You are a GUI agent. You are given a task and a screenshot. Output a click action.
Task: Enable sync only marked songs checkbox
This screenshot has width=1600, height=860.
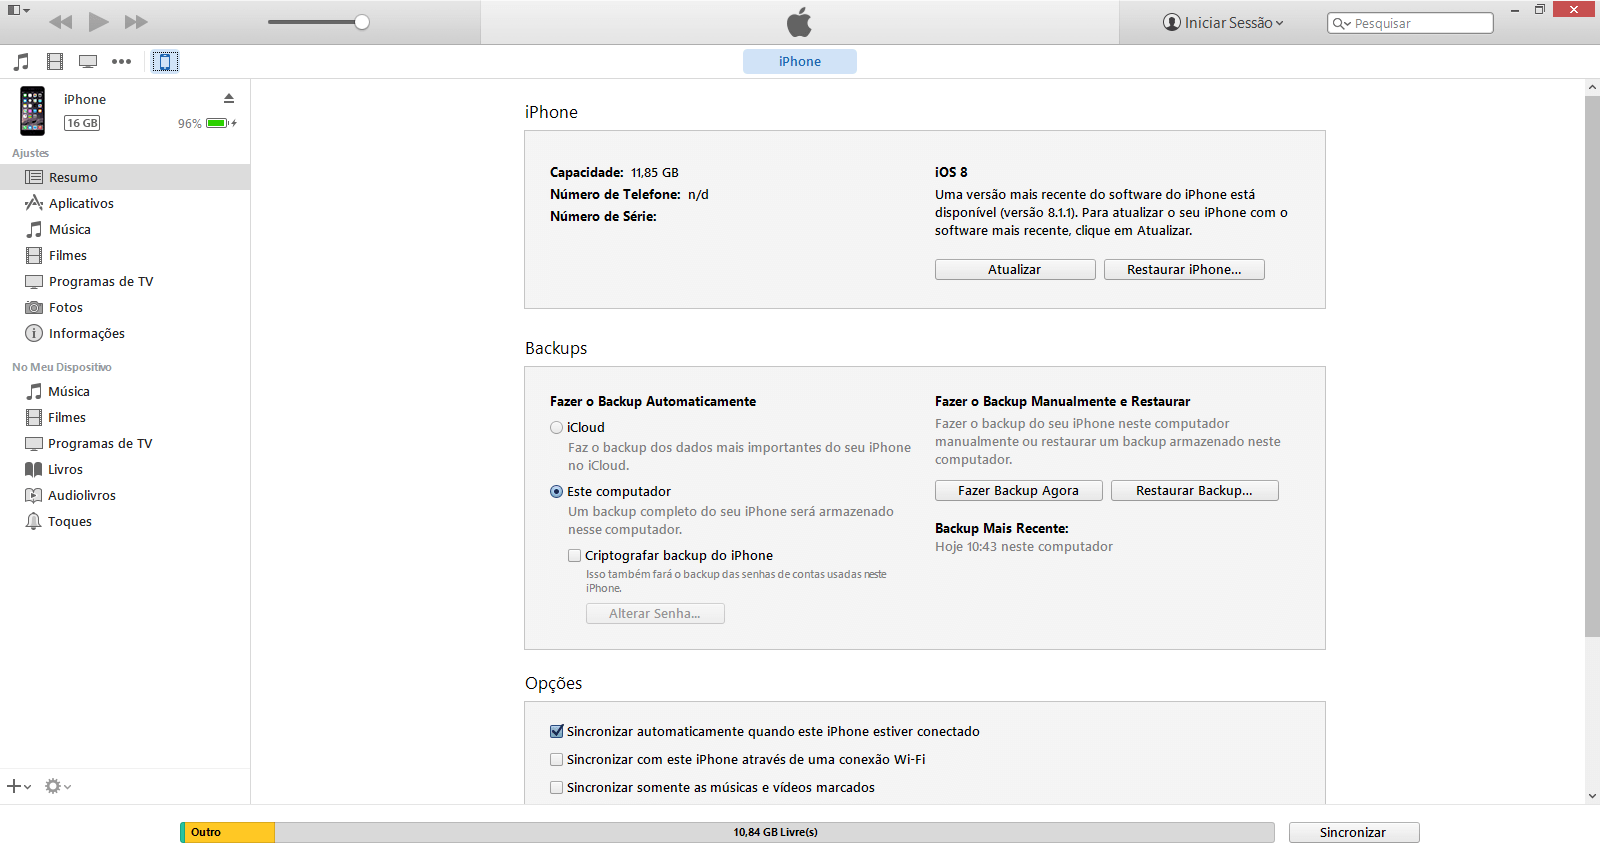556,787
